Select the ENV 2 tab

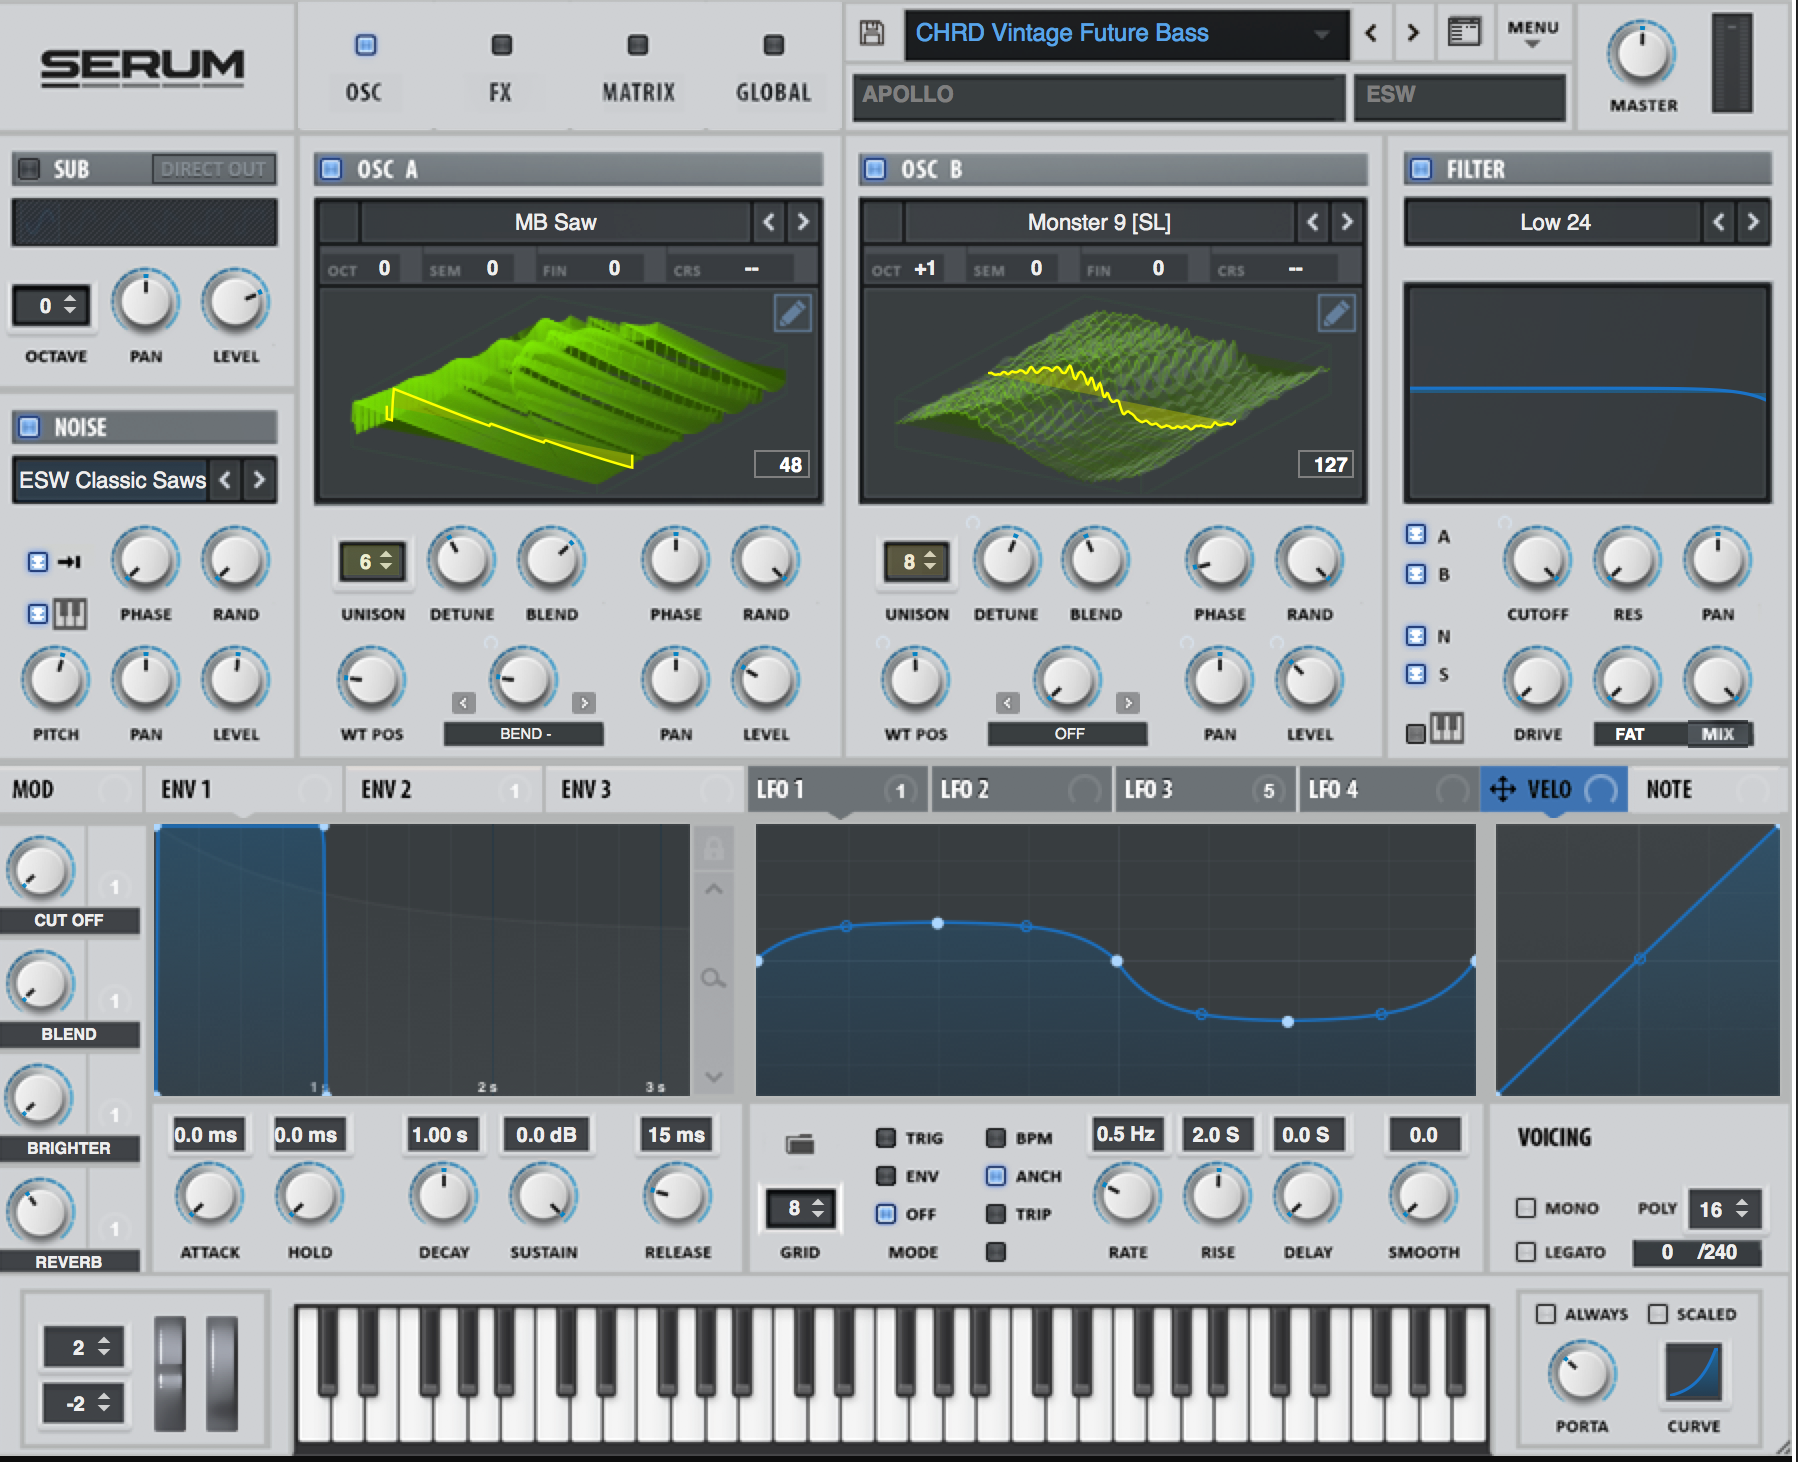tap(443, 790)
